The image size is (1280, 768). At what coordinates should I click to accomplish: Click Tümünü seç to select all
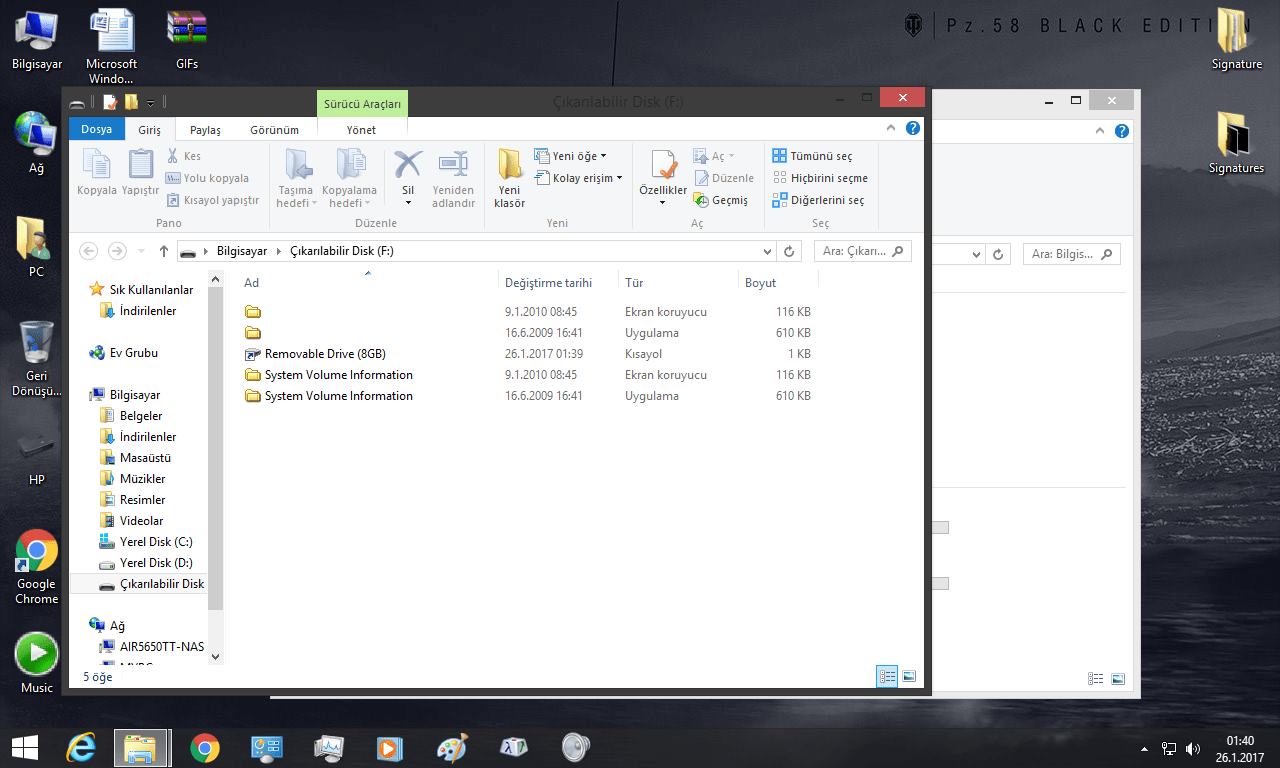point(812,156)
